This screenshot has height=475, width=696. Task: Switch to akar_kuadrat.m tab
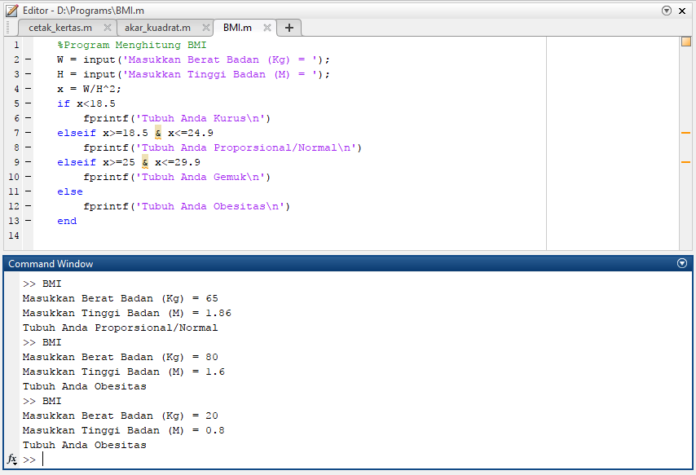coord(158,28)
